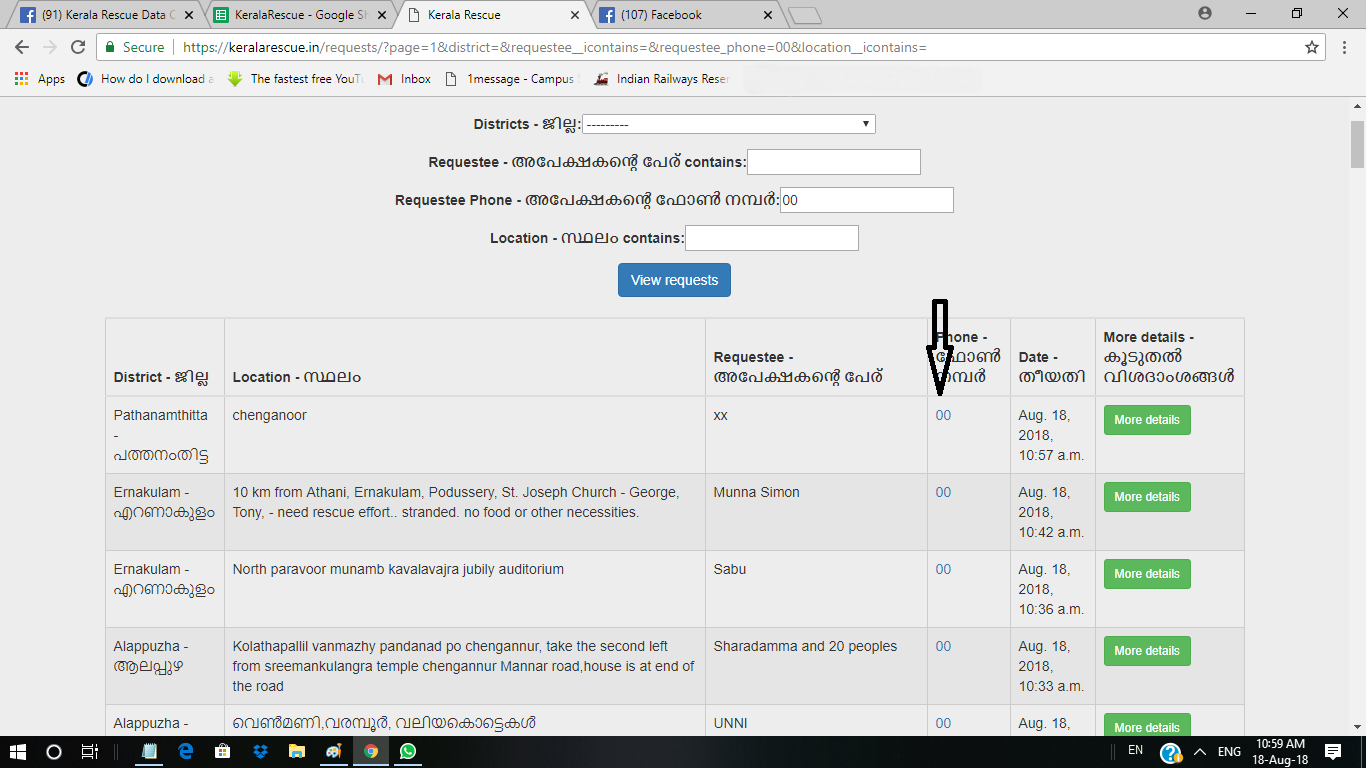This screenshot has height=768, width=1366.
Task: Click the Requestee name contains field
Action: (x=833, y=162)
